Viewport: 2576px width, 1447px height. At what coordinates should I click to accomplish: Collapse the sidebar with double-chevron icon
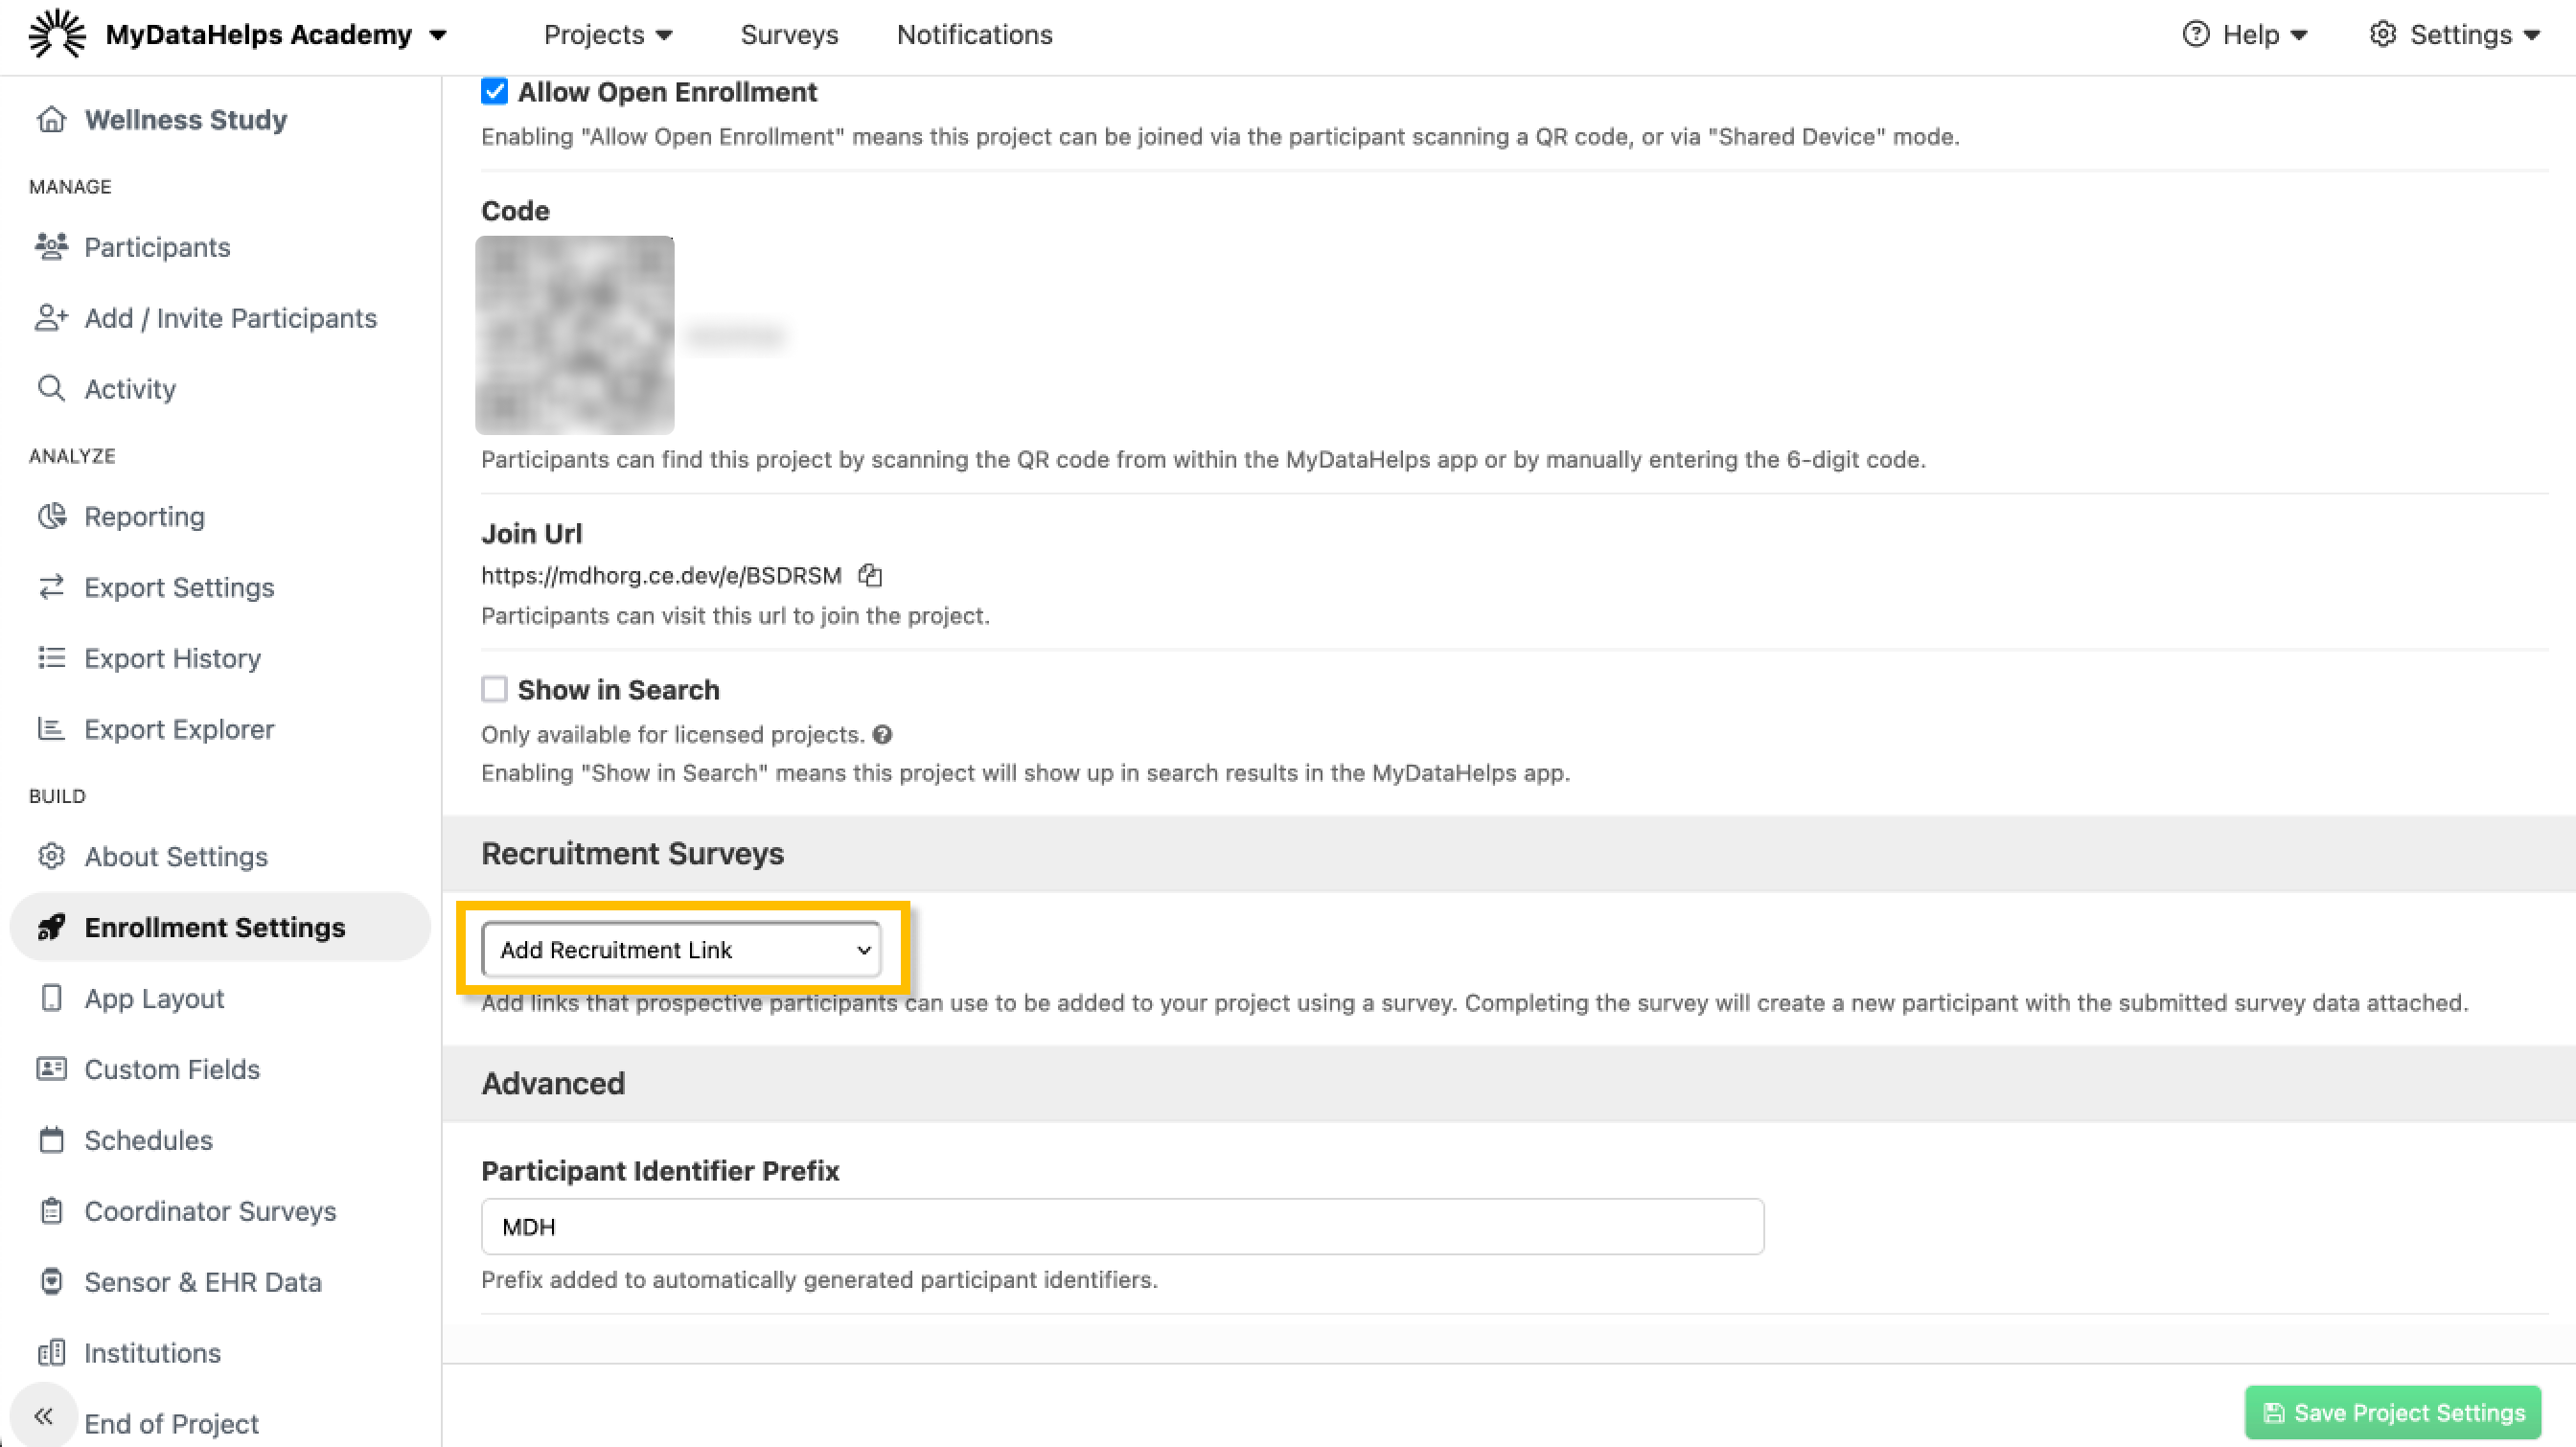click(x=43, y=1415)
